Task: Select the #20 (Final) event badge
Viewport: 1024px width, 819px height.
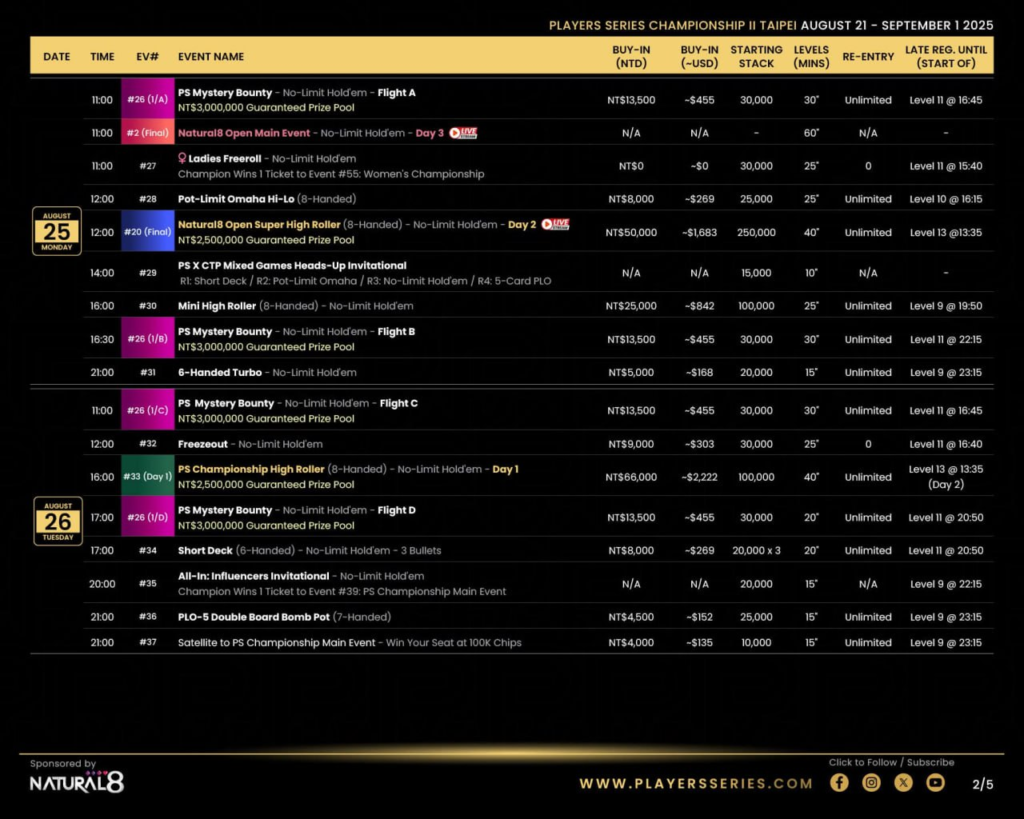Action: [x=147, y=231]
